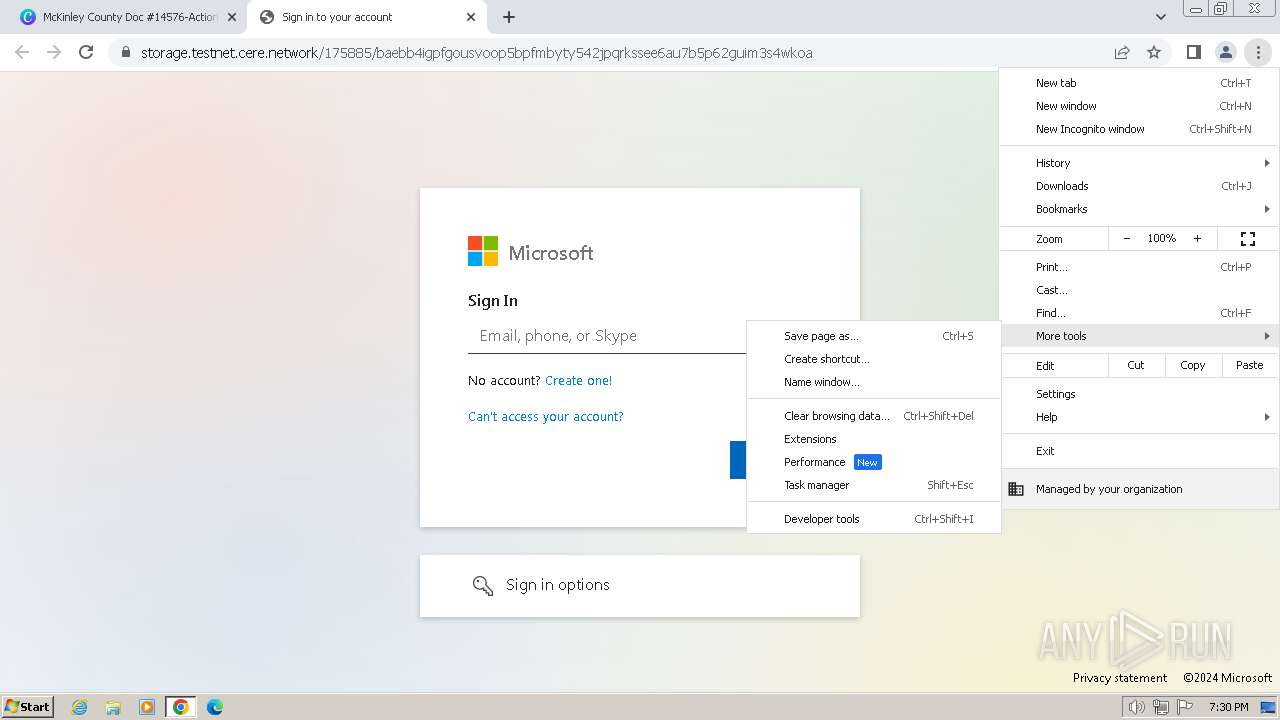Expand the More tools submenu

1139,336
